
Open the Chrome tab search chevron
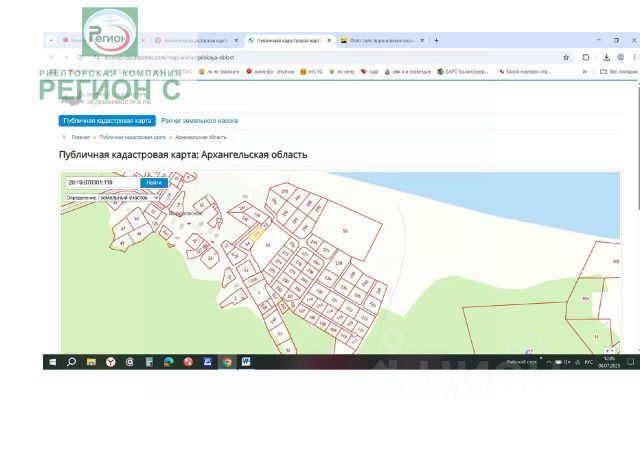51,40
